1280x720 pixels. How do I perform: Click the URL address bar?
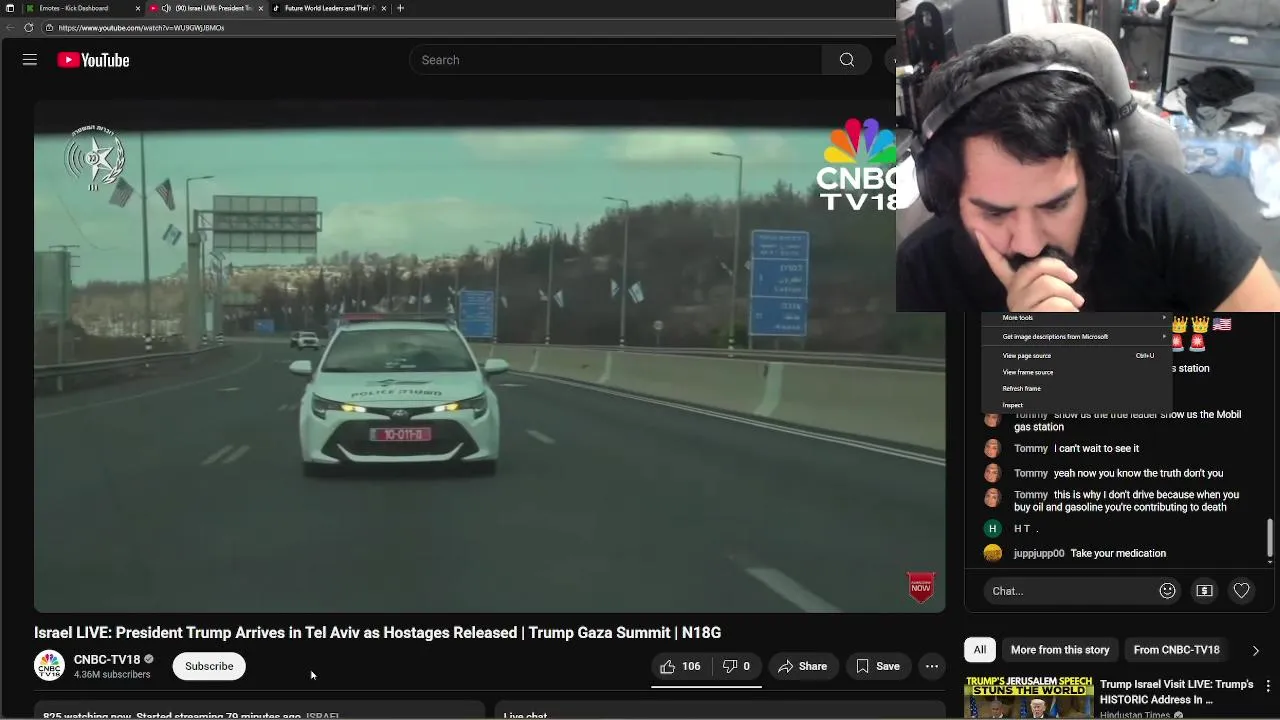pyautogui.click(x=470, y=28)
